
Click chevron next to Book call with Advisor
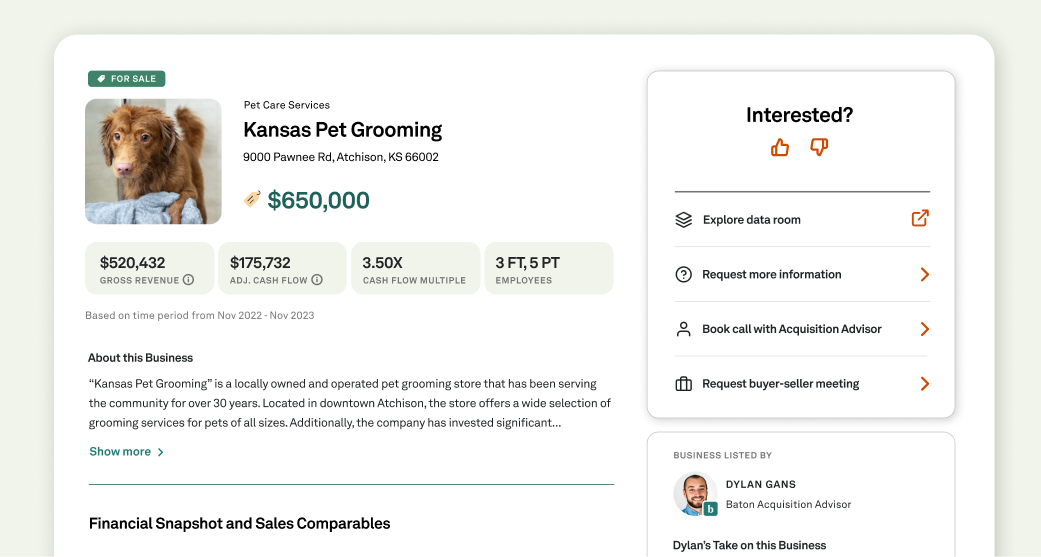click(x=924, y=329)
